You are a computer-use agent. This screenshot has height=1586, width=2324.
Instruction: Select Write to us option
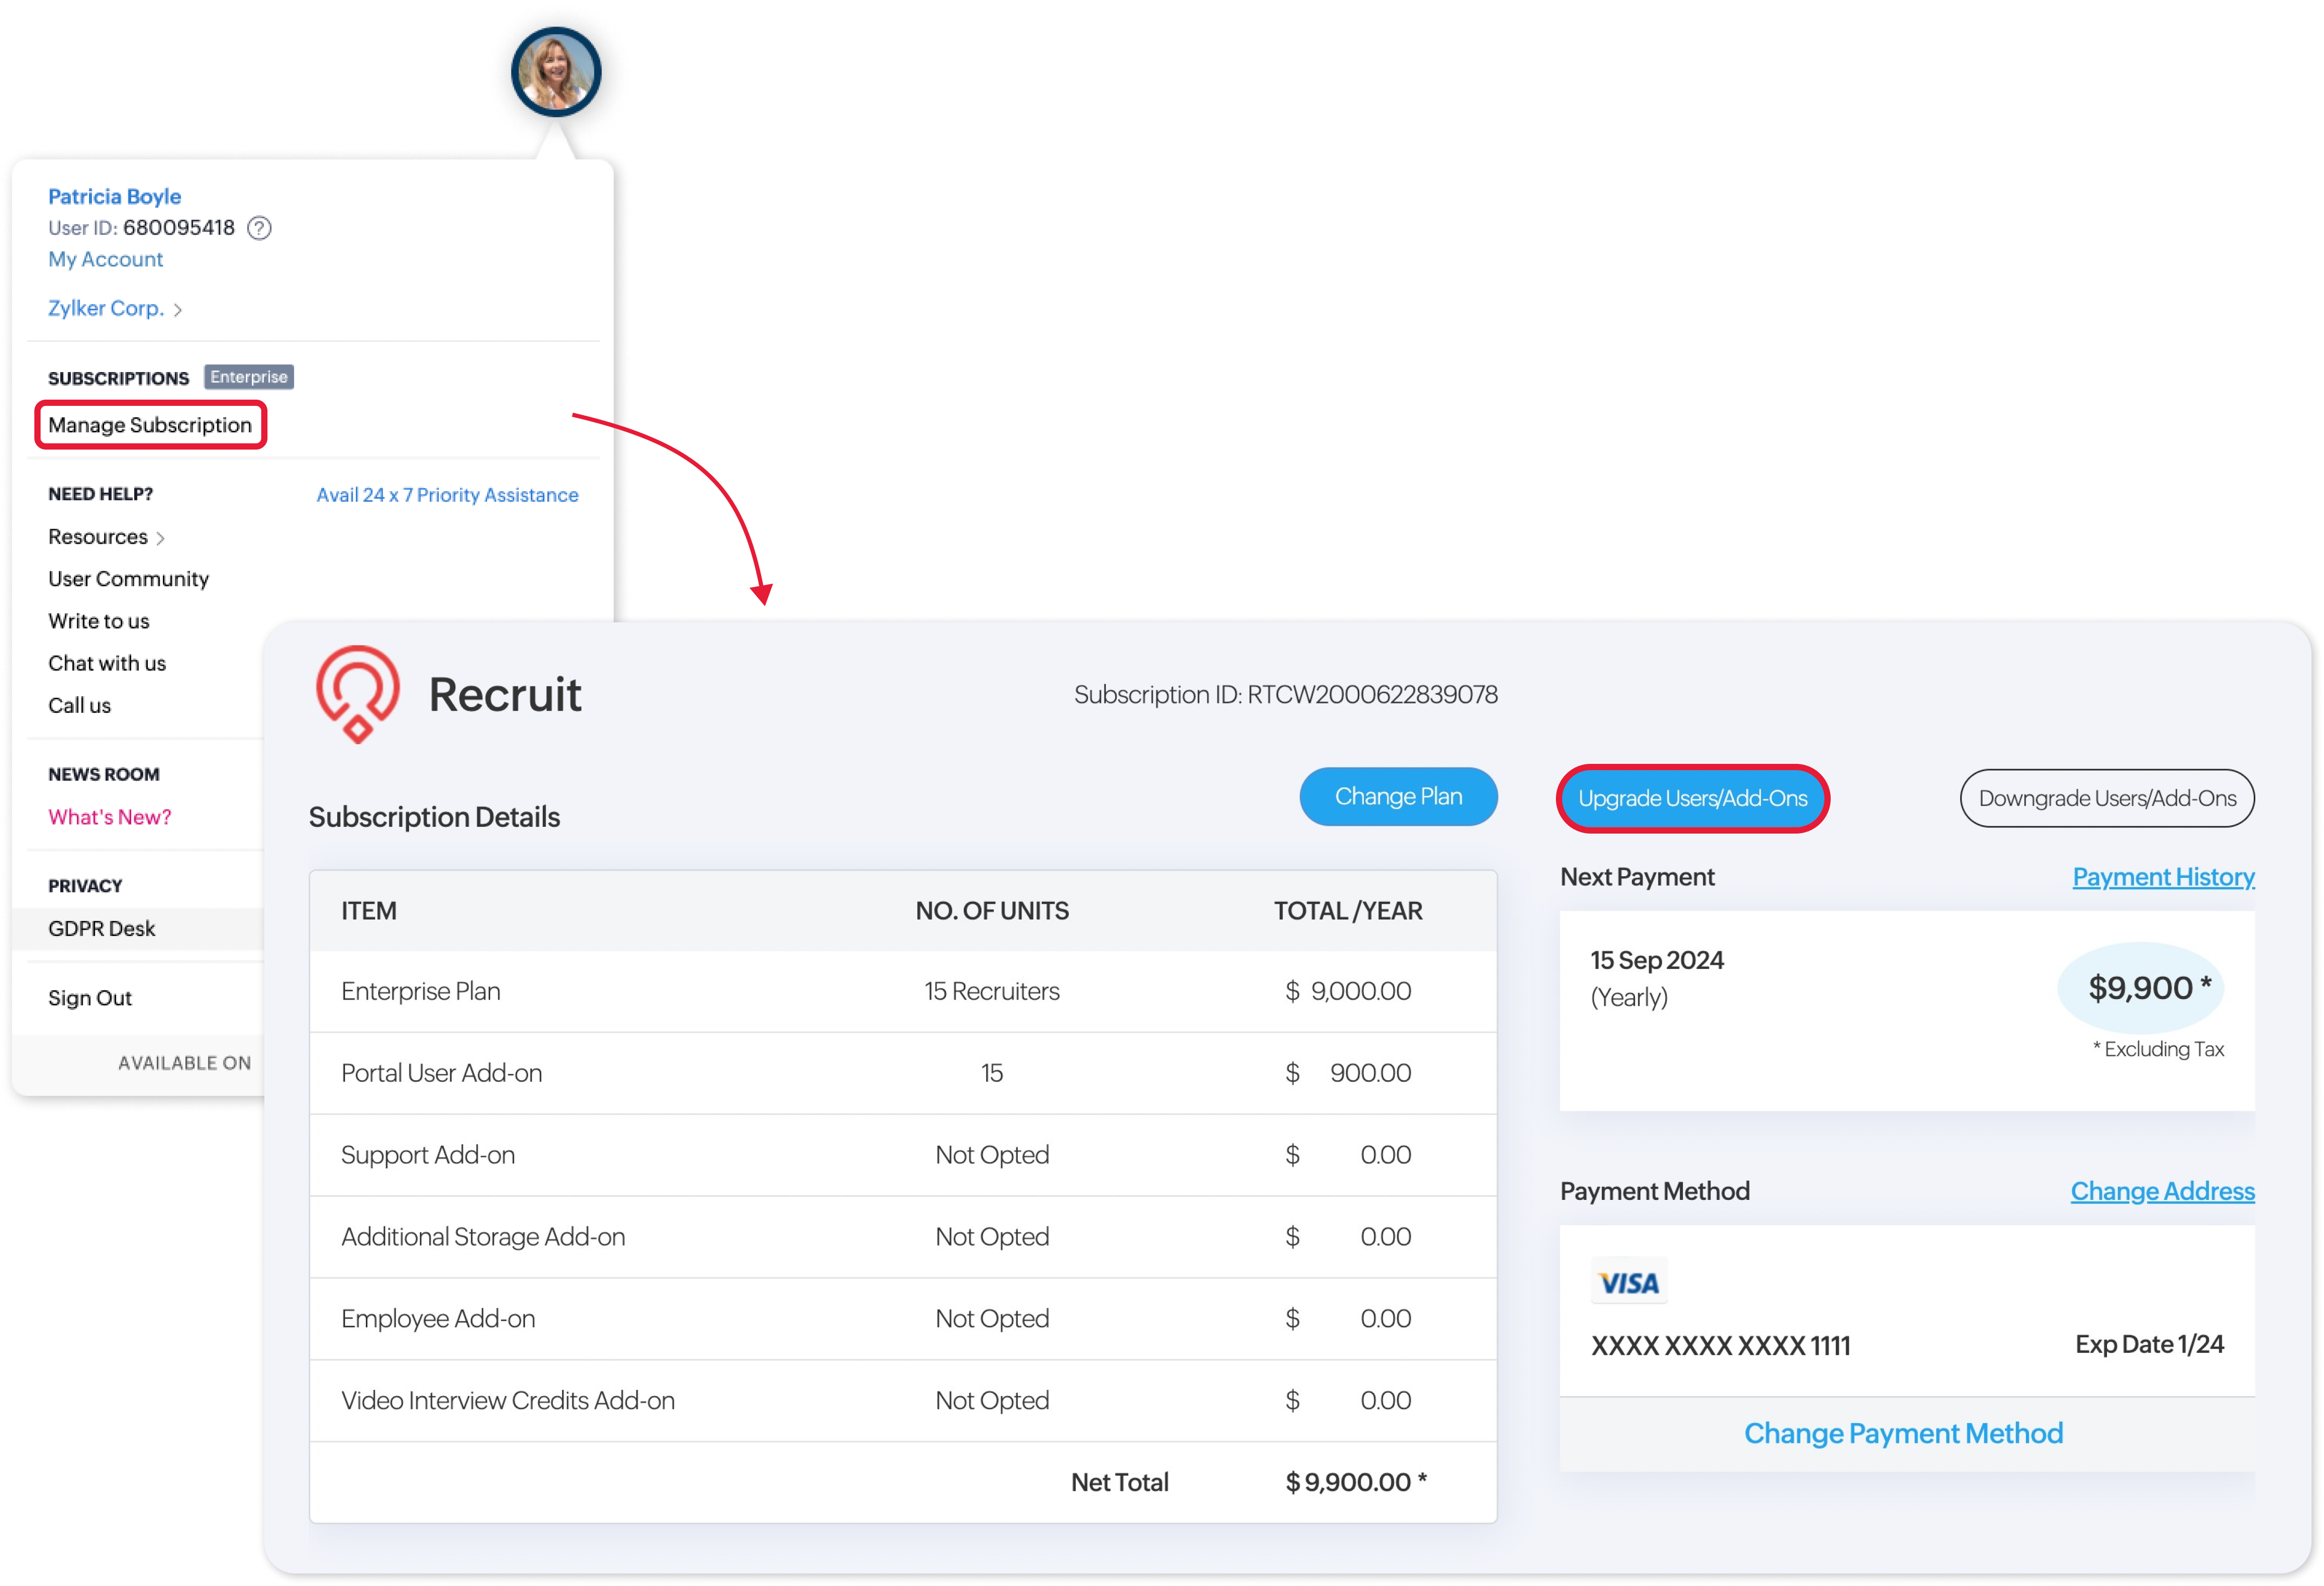pos(98,621)
